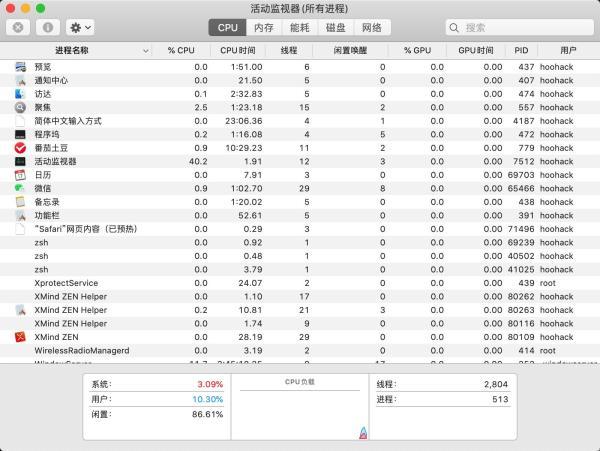Viewport: 600px width, 451px height.
Task: Select the 预览 Preview app icon
Action: (x=20, y=67)
